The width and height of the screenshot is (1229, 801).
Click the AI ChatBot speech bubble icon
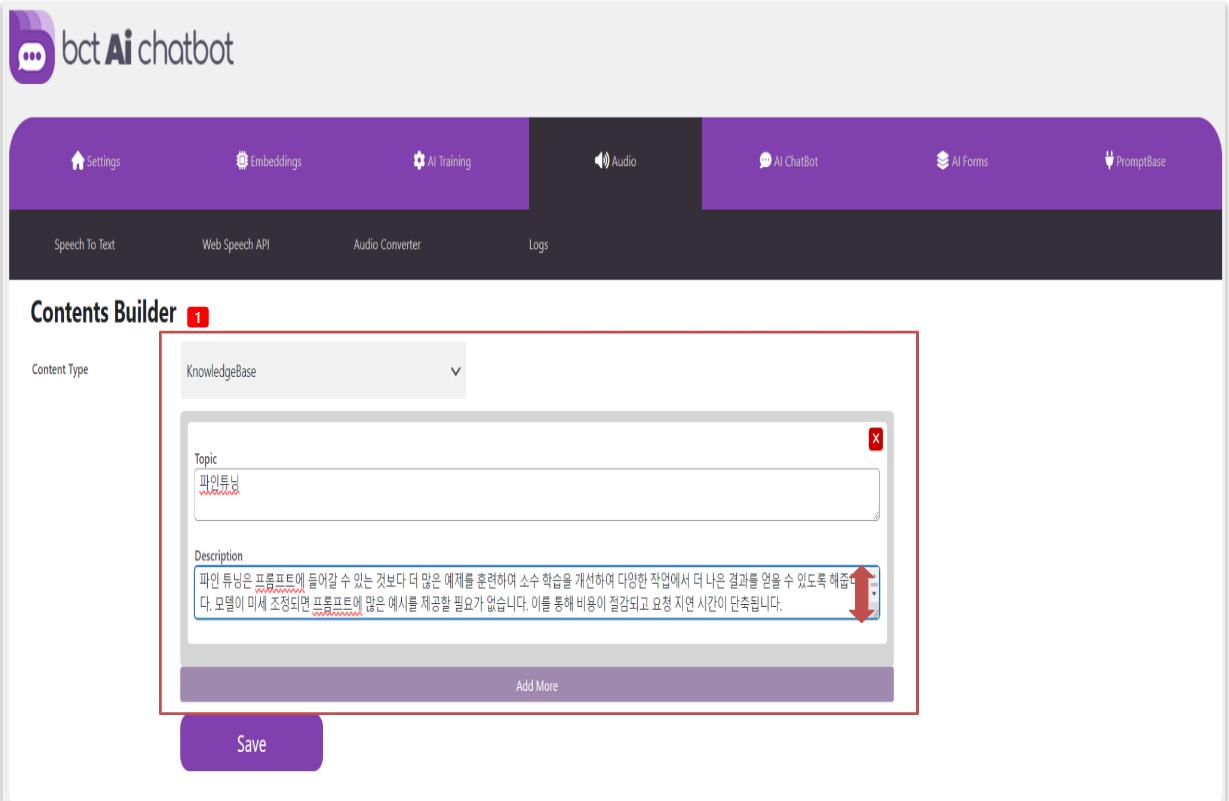coord(765,161)
